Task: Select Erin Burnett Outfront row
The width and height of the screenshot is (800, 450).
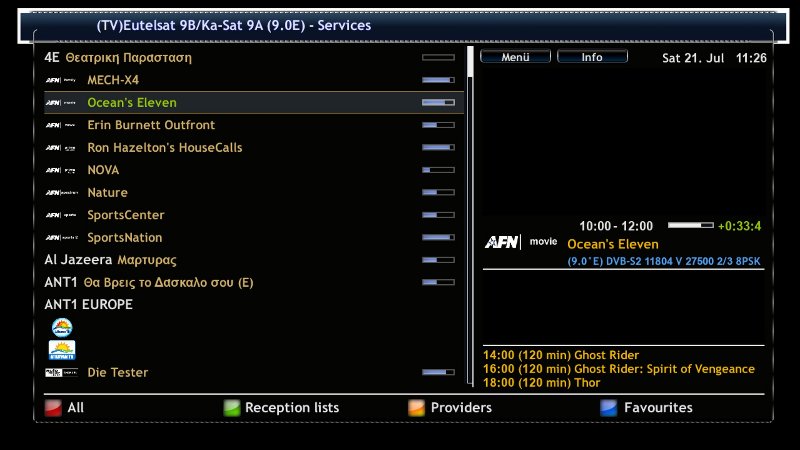Action: click(254, 125)
